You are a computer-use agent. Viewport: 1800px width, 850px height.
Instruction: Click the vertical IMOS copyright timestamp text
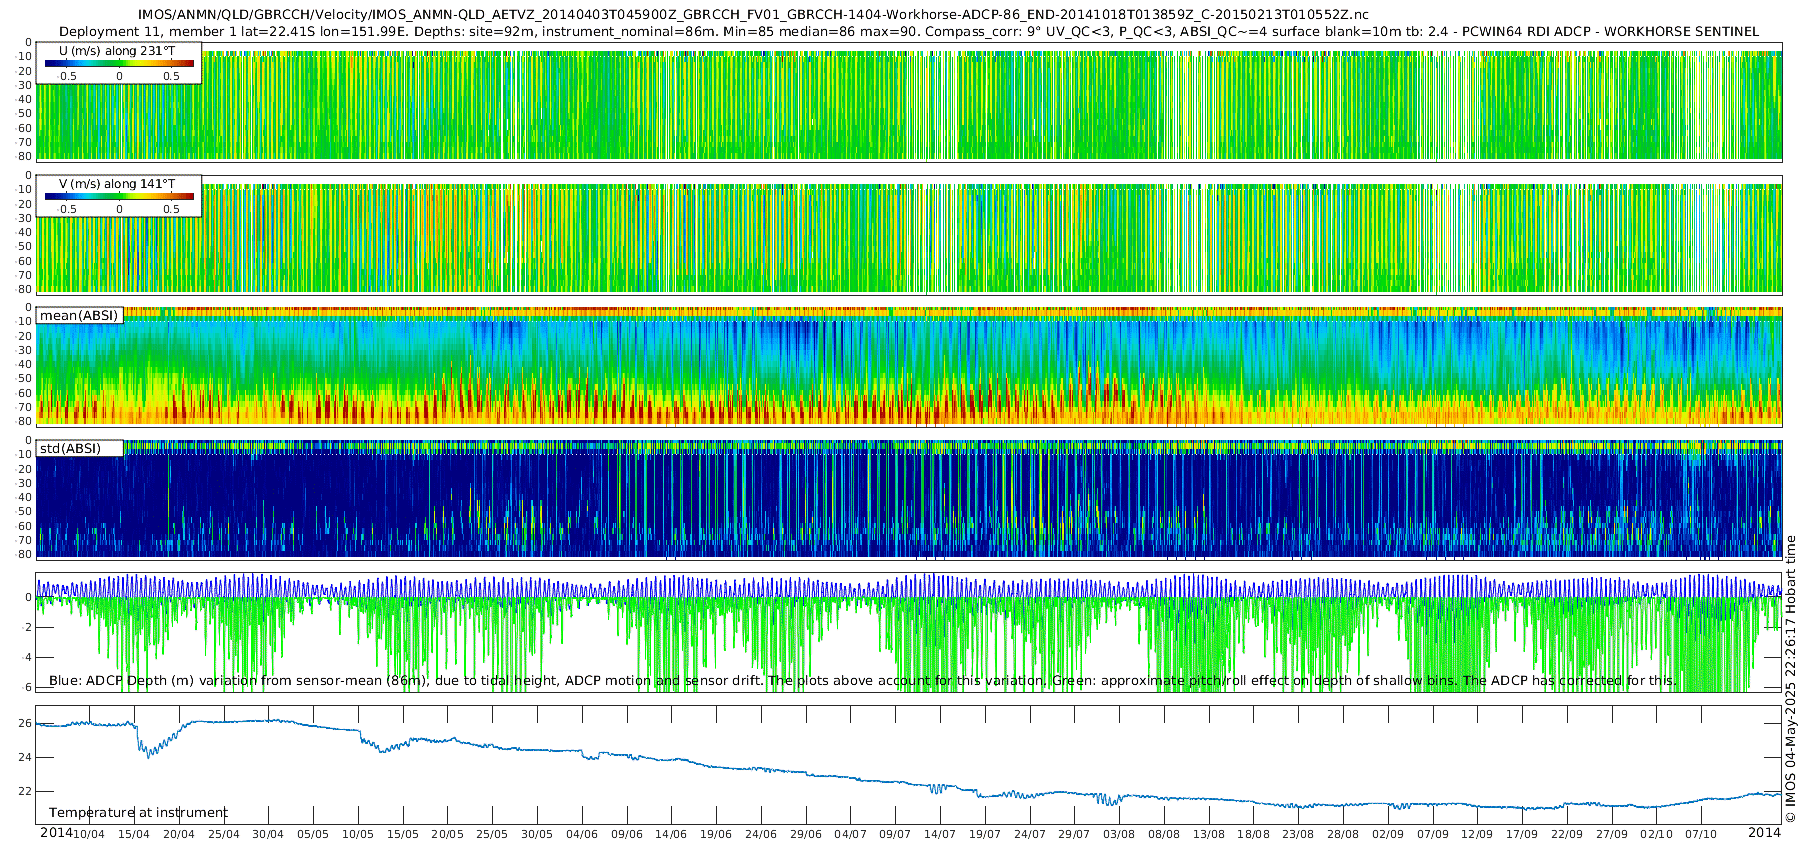pyautogui.click(x=1791, y=680)
